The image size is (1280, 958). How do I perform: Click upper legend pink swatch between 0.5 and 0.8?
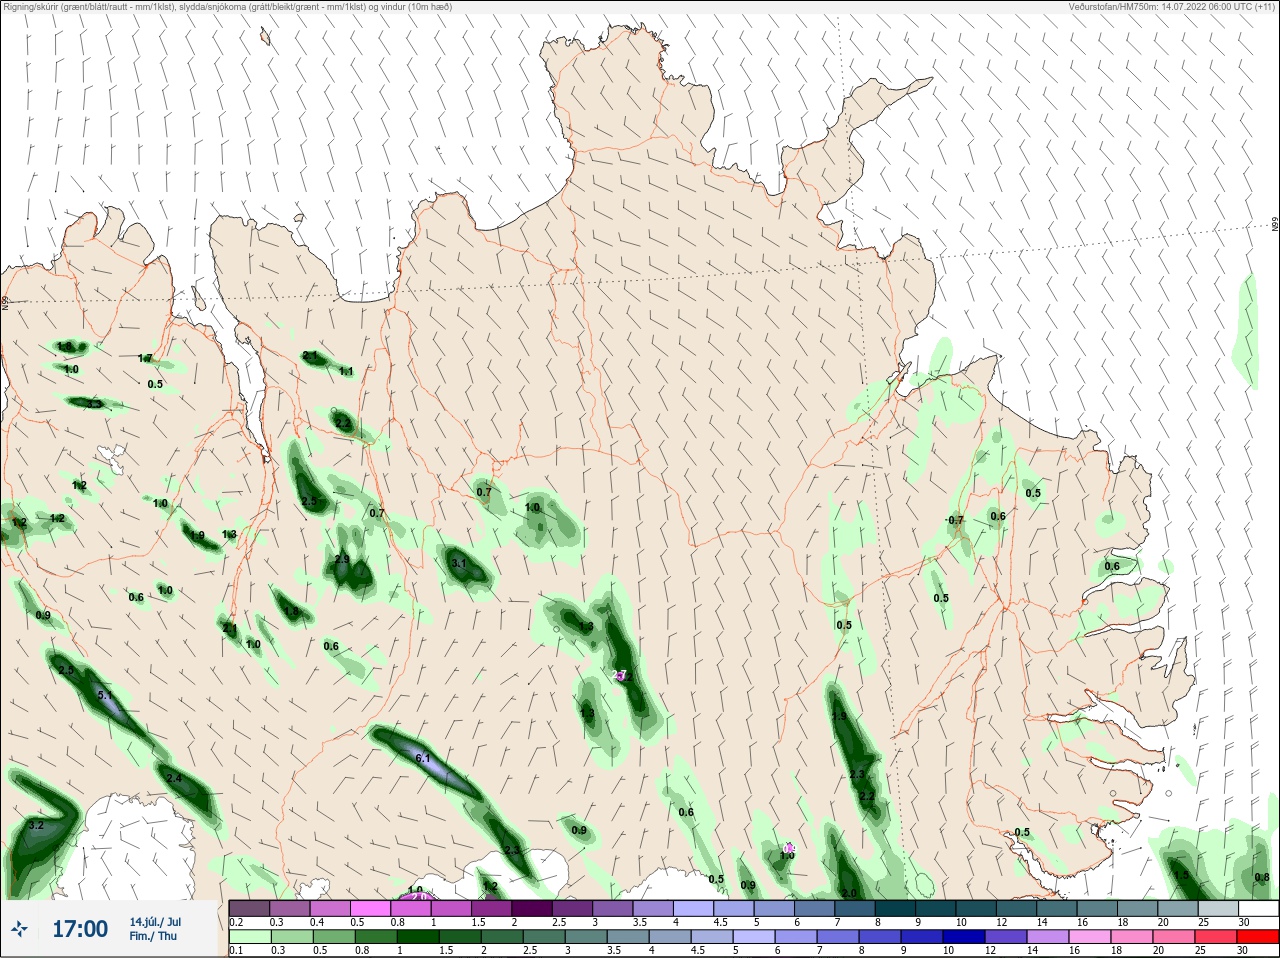370,909
